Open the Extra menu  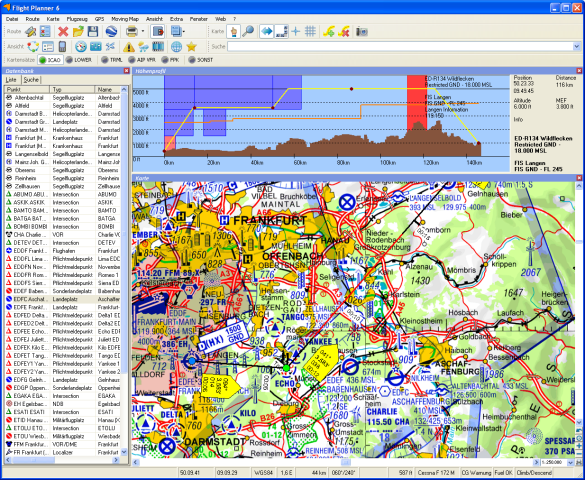tap(176, 19)
